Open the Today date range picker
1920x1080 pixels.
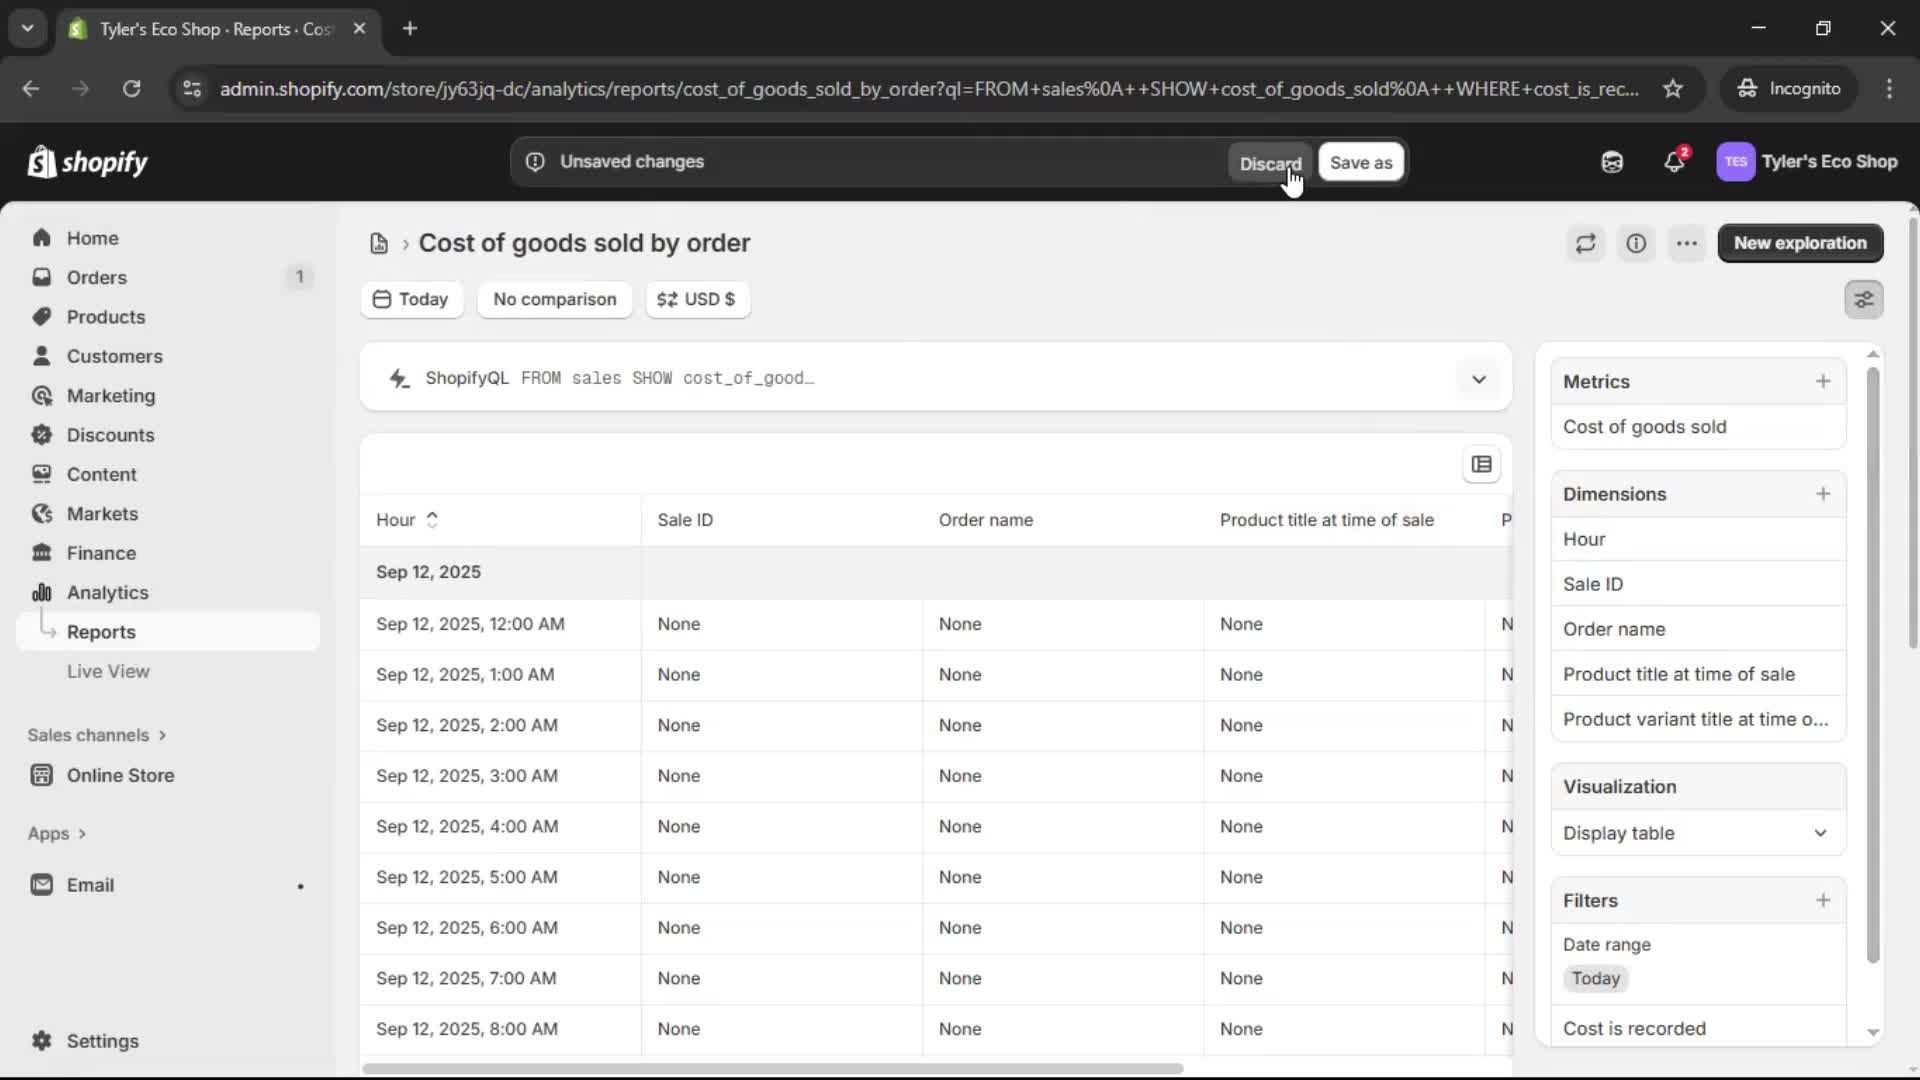[411, 299]
